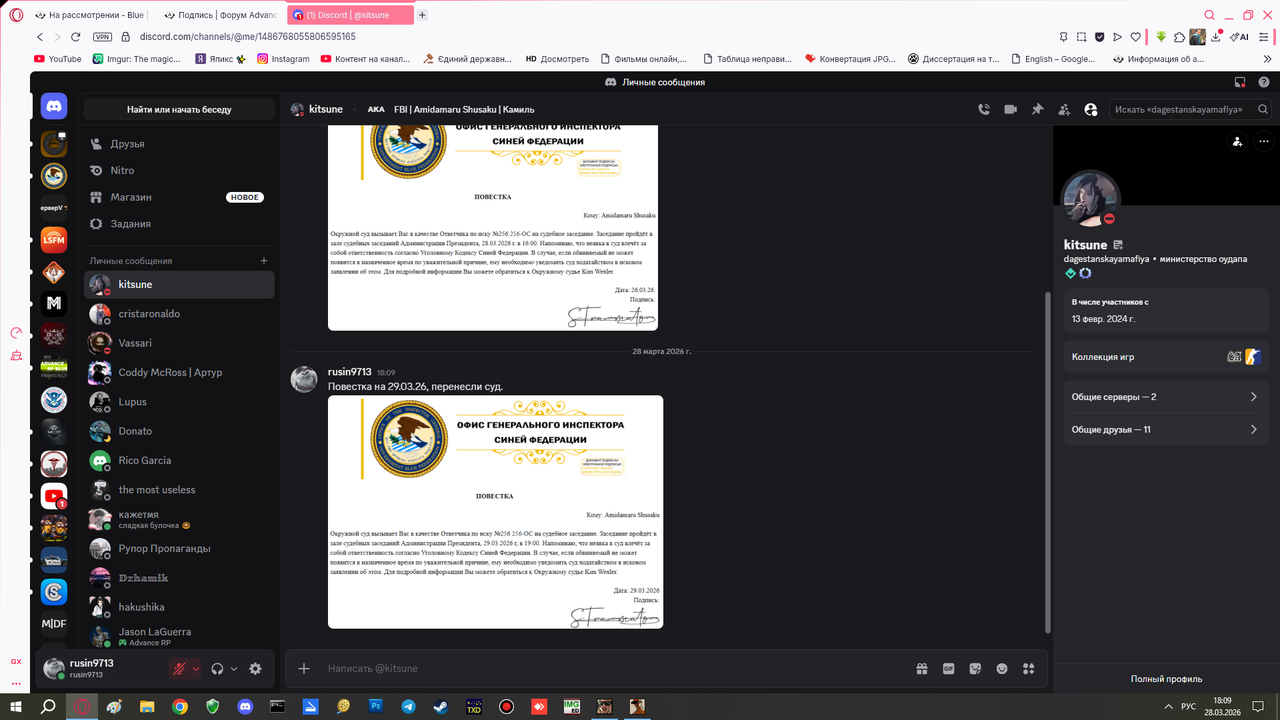Switch to На рассмотрении - Blue browser tab
1280x720 pixels.
(91, 16)
